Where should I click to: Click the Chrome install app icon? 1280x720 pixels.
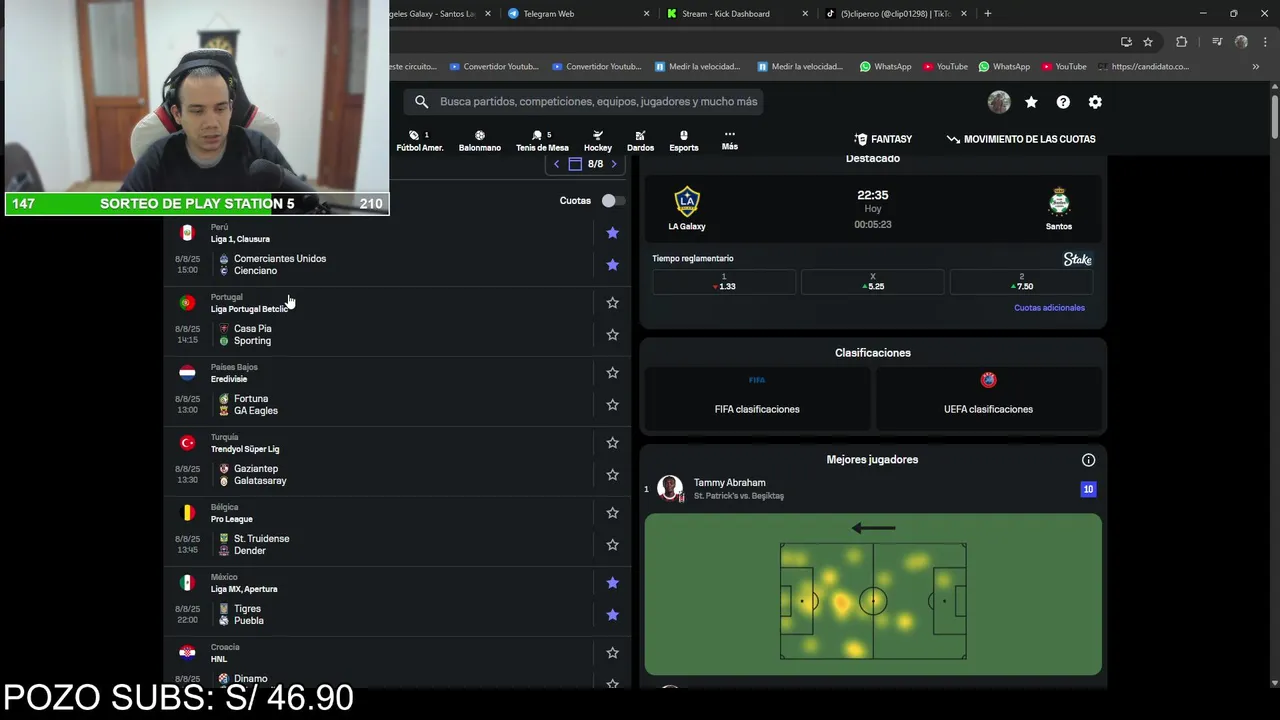[x=1126, y=42]
